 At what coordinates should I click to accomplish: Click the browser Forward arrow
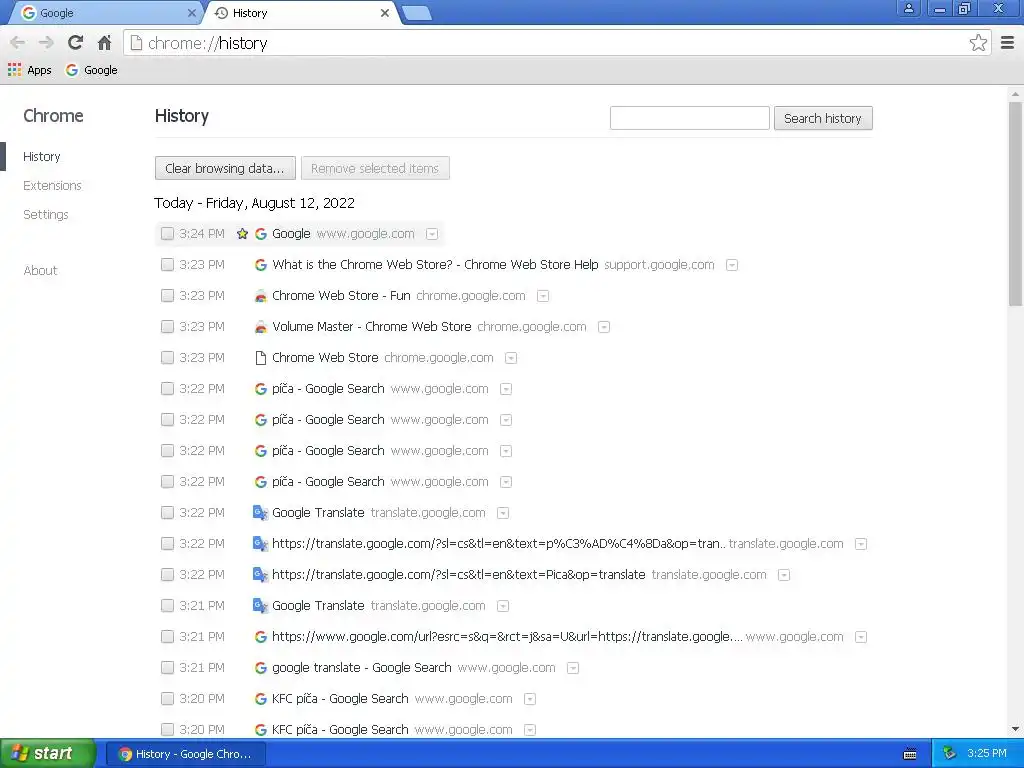(46, 43)
